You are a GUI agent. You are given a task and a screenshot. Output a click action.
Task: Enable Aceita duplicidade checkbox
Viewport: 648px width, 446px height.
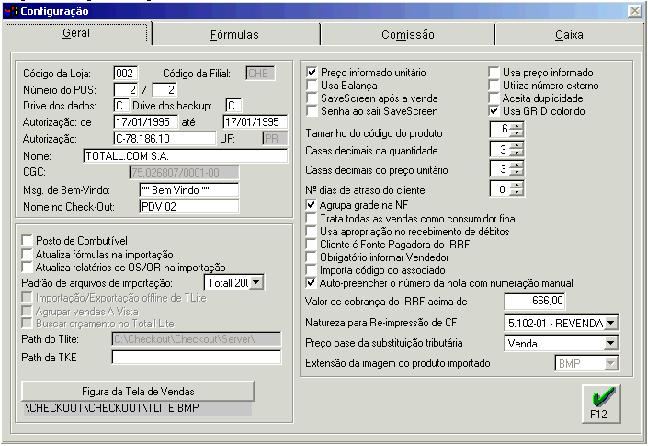pyautogui.click(x=493, y=98)
